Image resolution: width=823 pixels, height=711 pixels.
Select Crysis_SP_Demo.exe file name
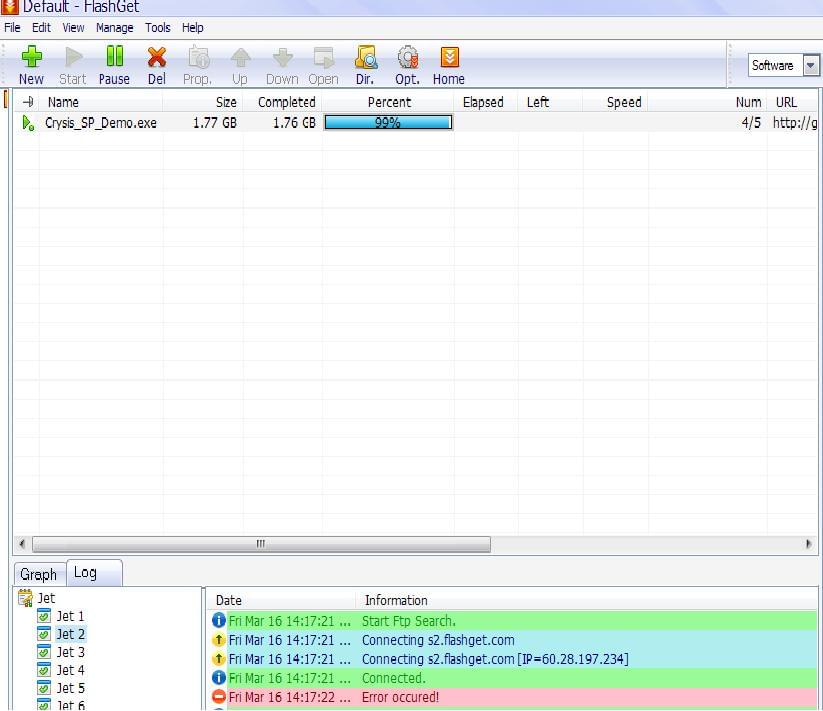point(101,123)
